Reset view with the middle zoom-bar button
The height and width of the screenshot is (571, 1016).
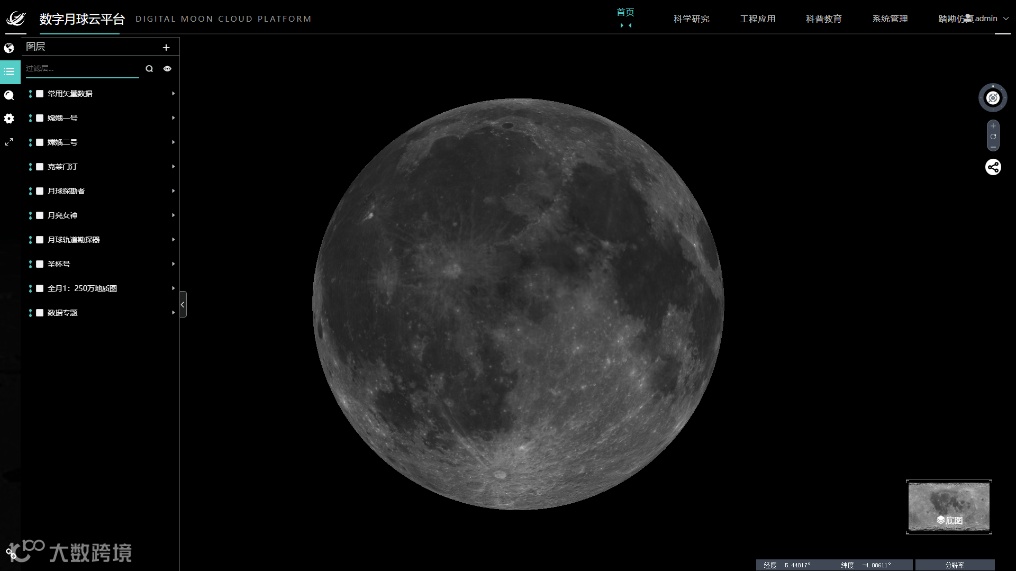[x=993, y=136]
